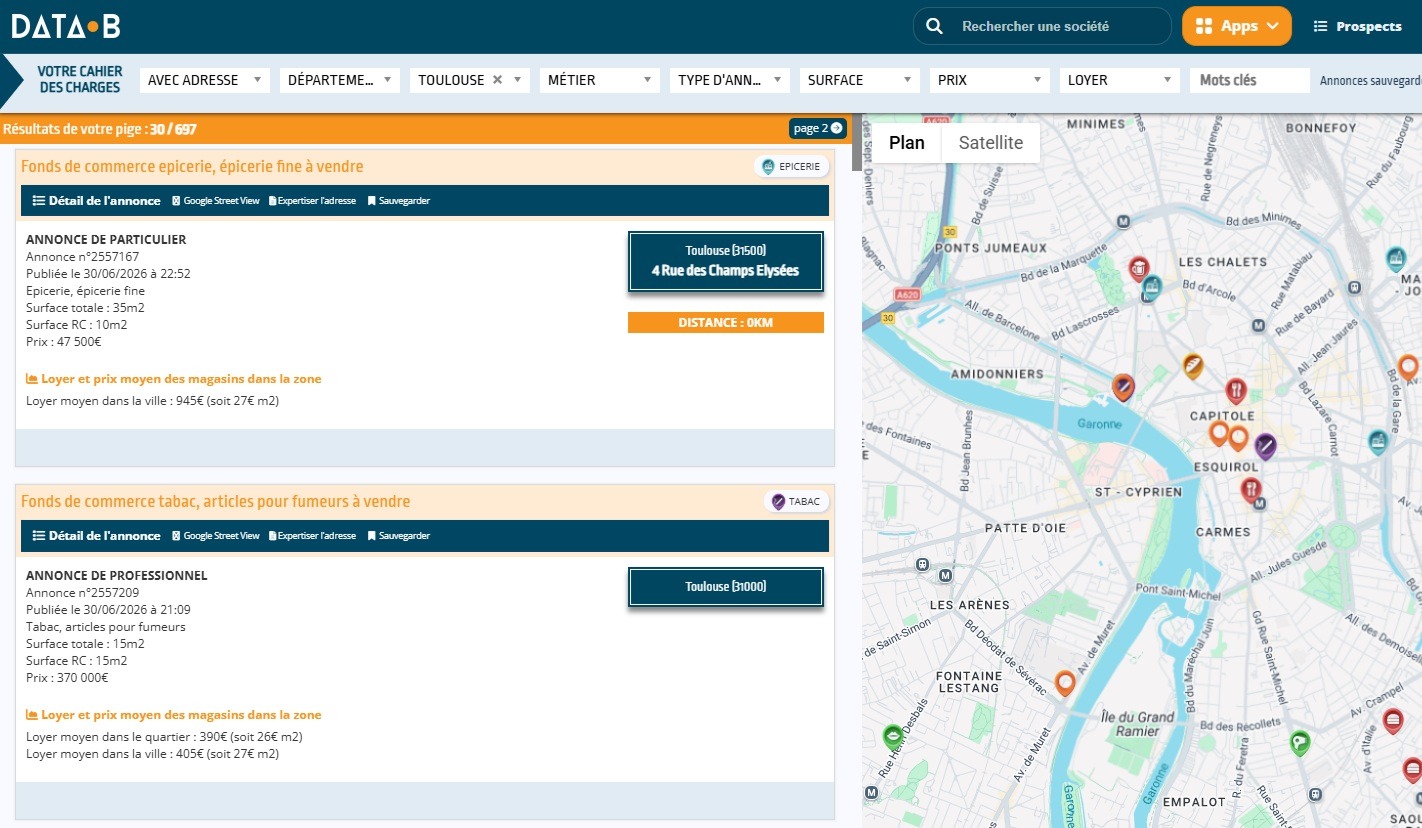Click the green hairdryer marker near Bd des Récollets
Viewport: 1422px width, 828px height.
pyautogui.click(x=1299, y=743)
